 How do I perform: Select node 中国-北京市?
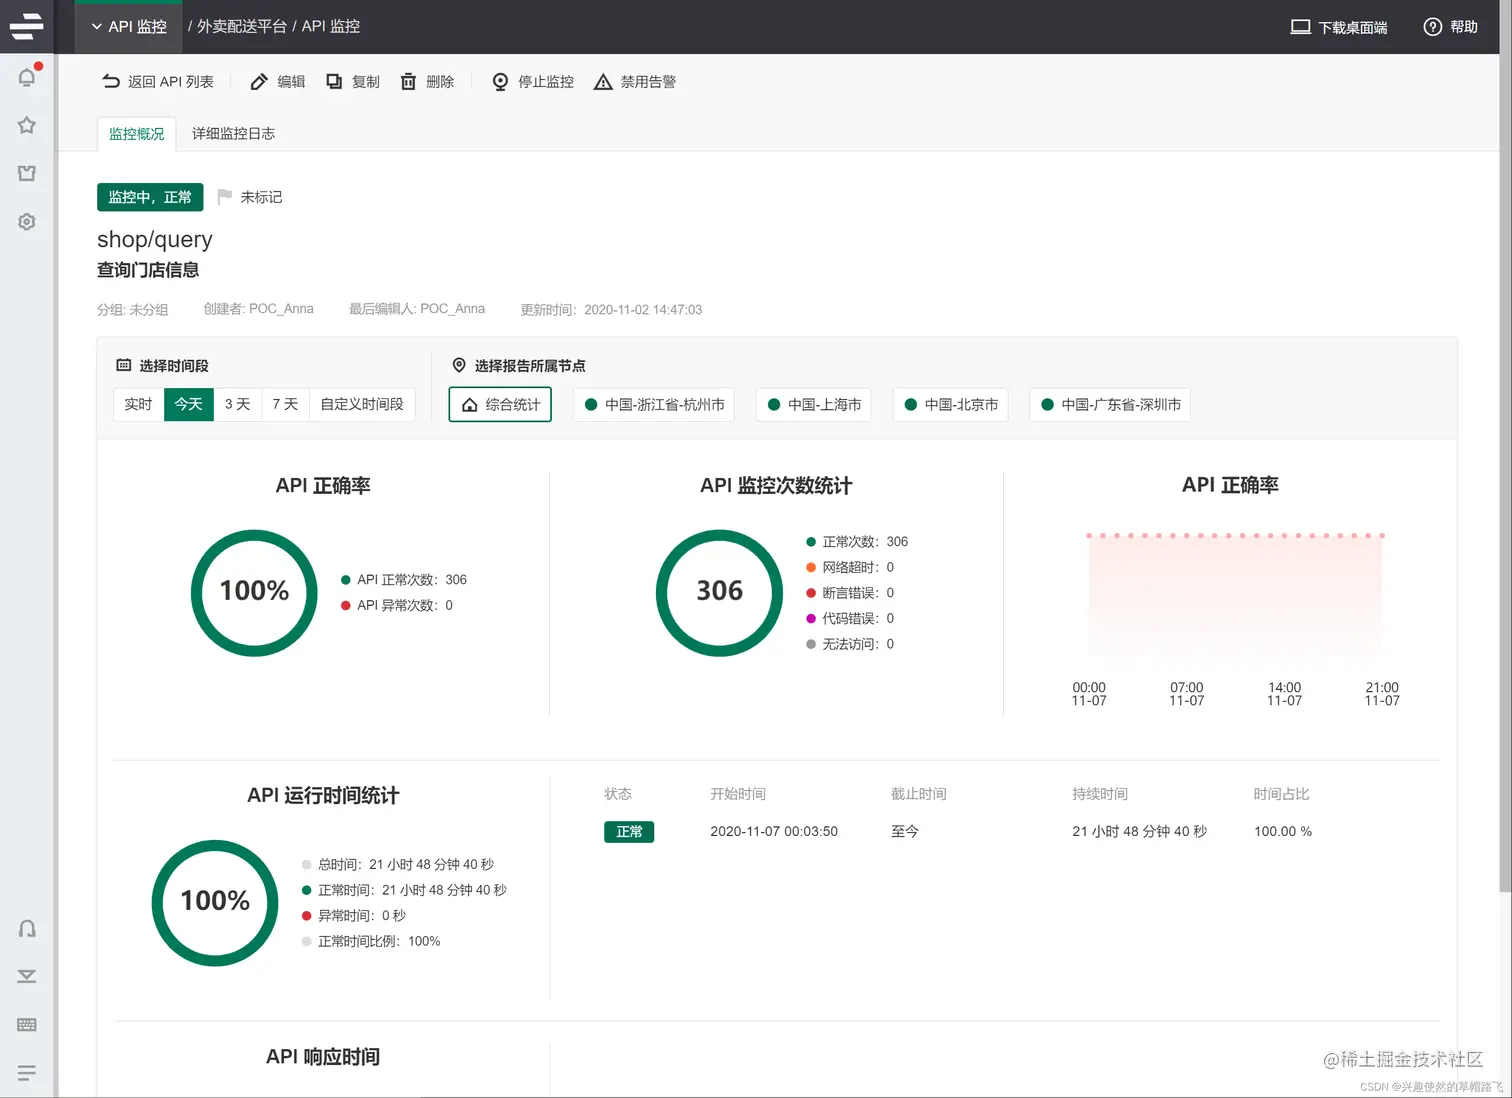[951, 404]
